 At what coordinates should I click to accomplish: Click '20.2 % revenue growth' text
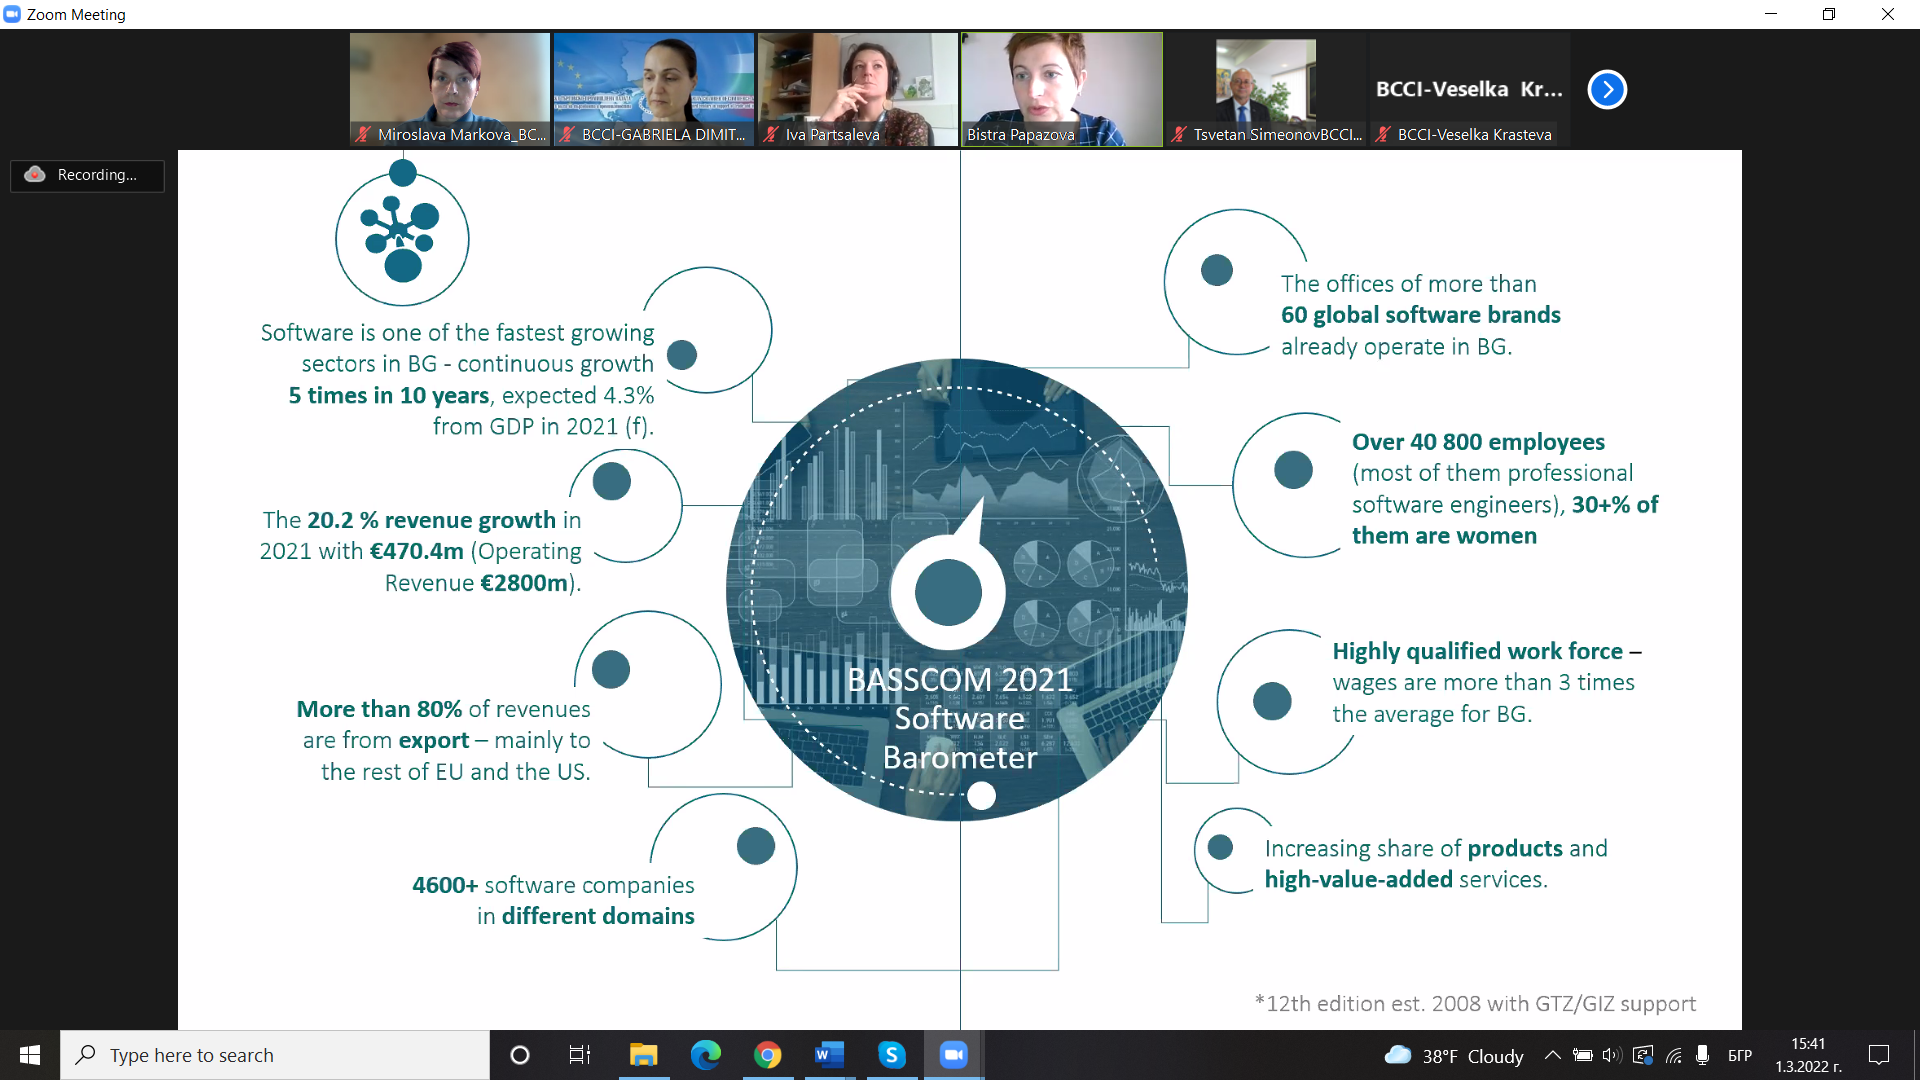(431, 520)
